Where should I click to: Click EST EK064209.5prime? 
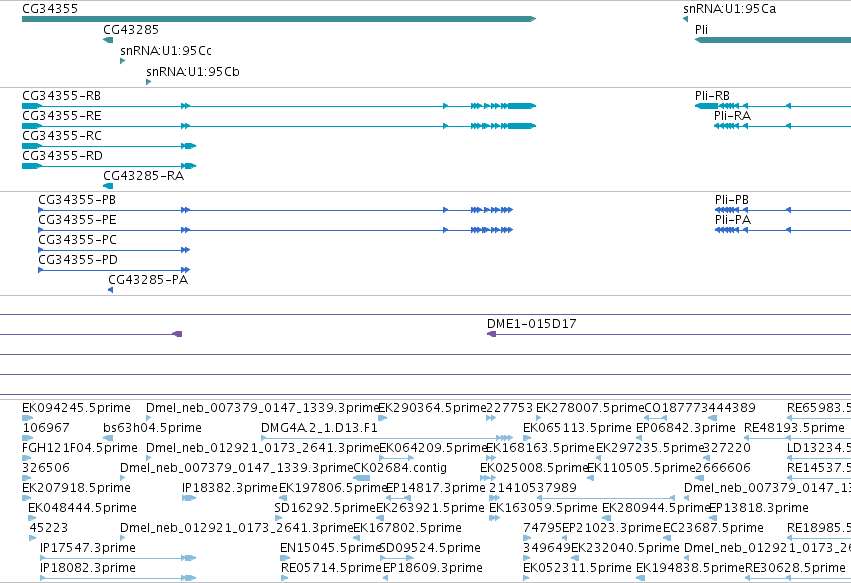[433, 448]
